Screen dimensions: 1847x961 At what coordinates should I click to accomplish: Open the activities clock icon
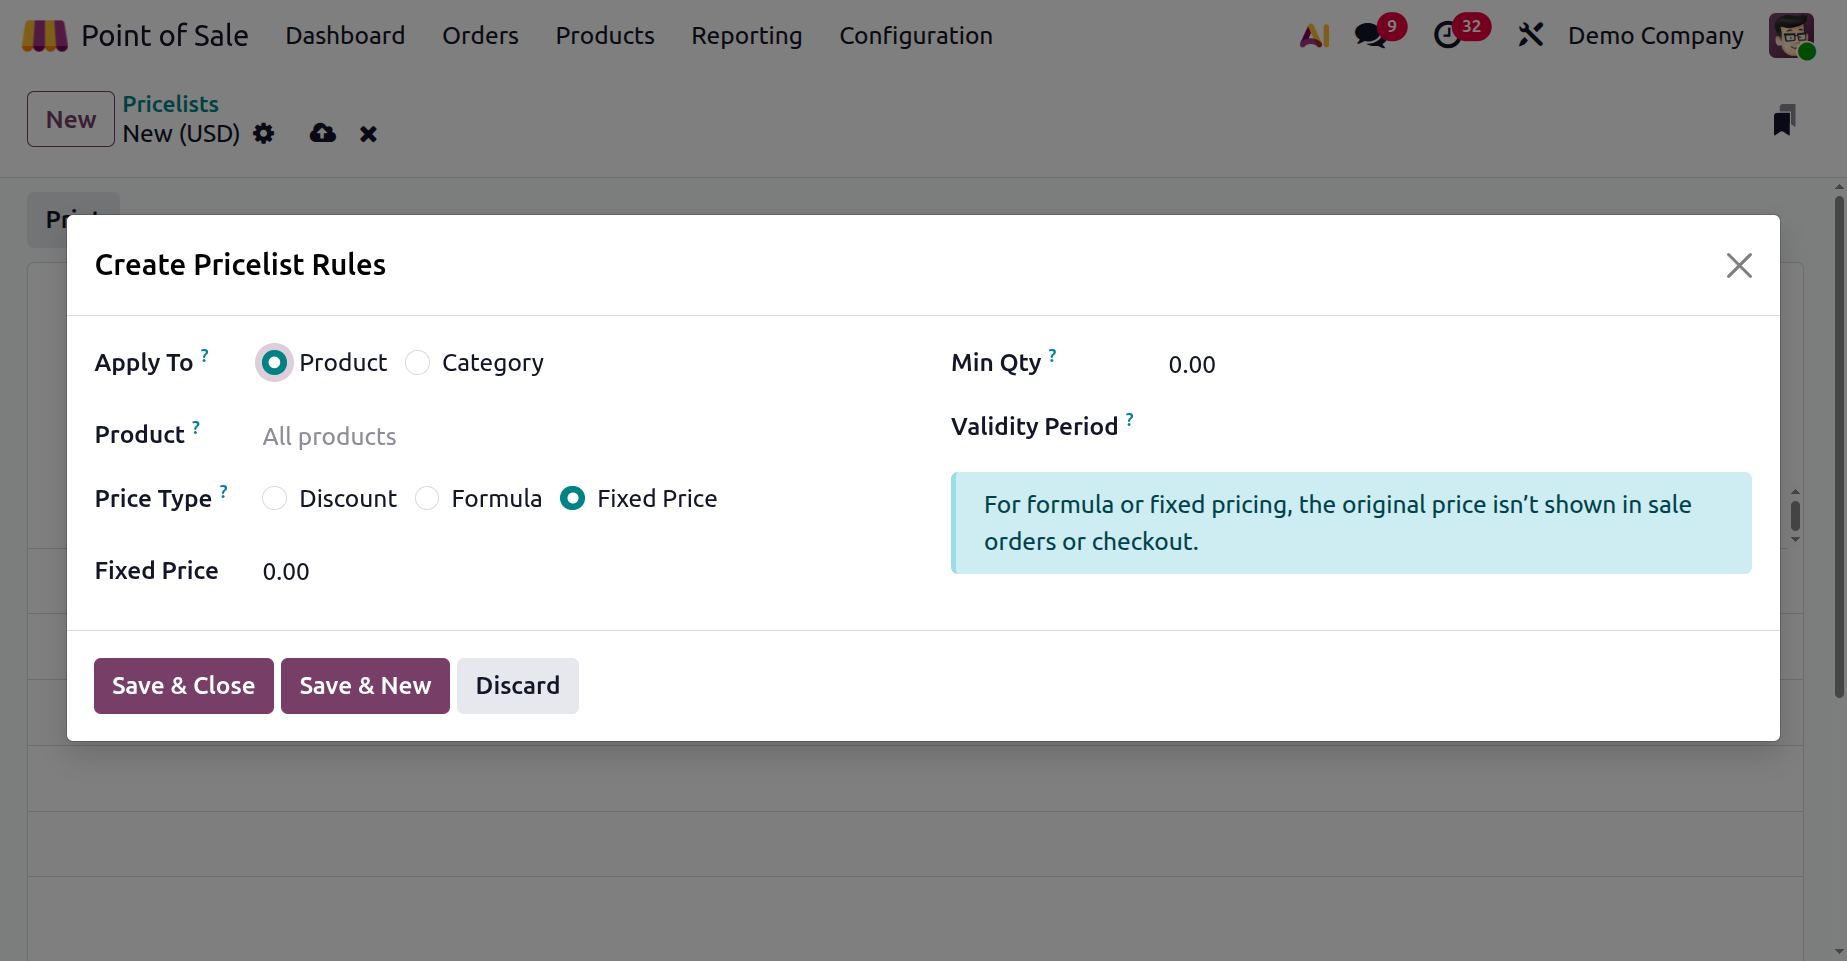[1447, 36]
